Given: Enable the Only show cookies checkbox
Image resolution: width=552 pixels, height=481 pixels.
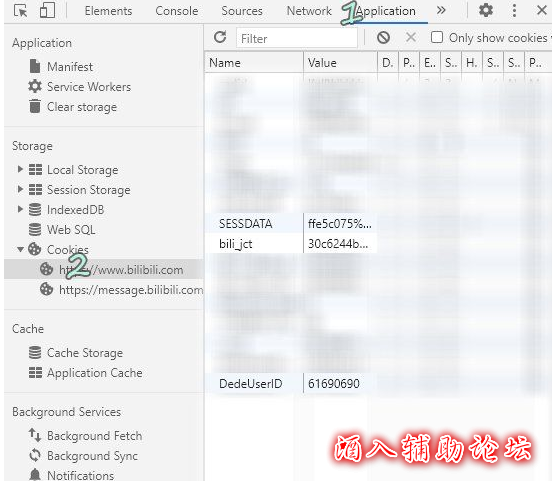Looking at the screenshot, I should [x=437, y=37].
